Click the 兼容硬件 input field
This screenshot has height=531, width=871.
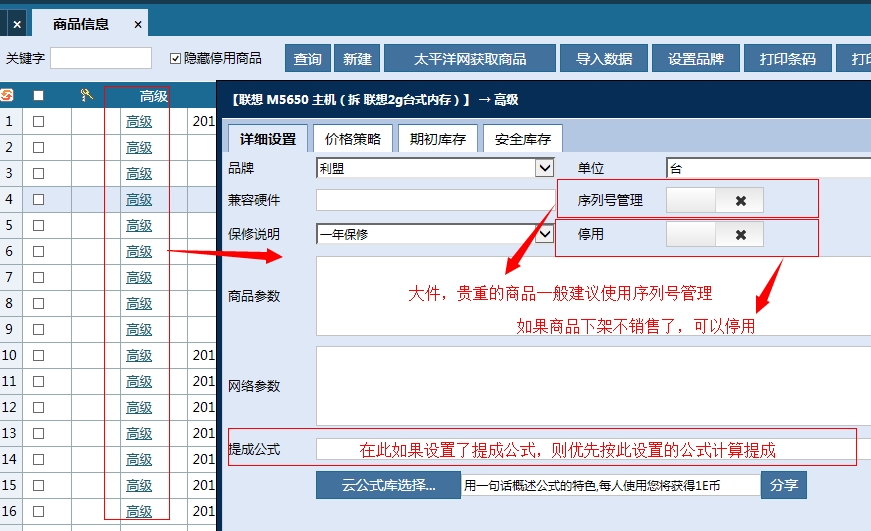[x=436, y=201]
